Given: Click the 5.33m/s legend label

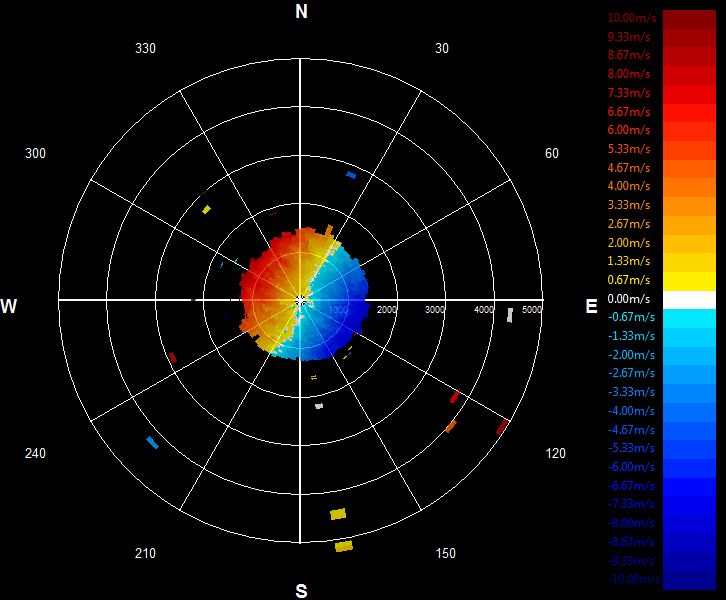Looking at the screenshot, I should (629, 149).
